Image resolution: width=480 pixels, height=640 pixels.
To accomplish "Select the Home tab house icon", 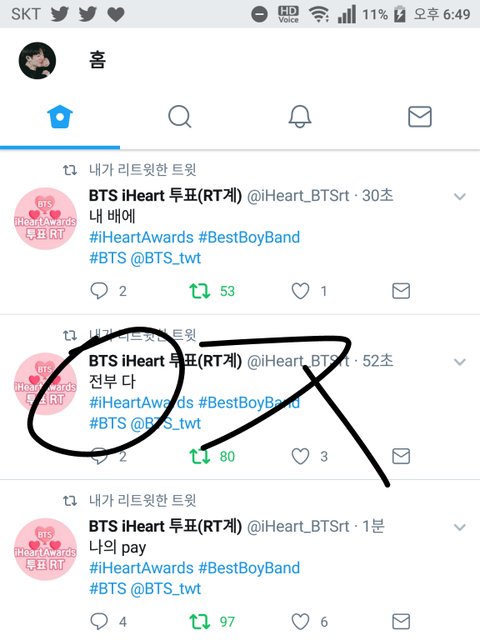I will click(60, 117).
